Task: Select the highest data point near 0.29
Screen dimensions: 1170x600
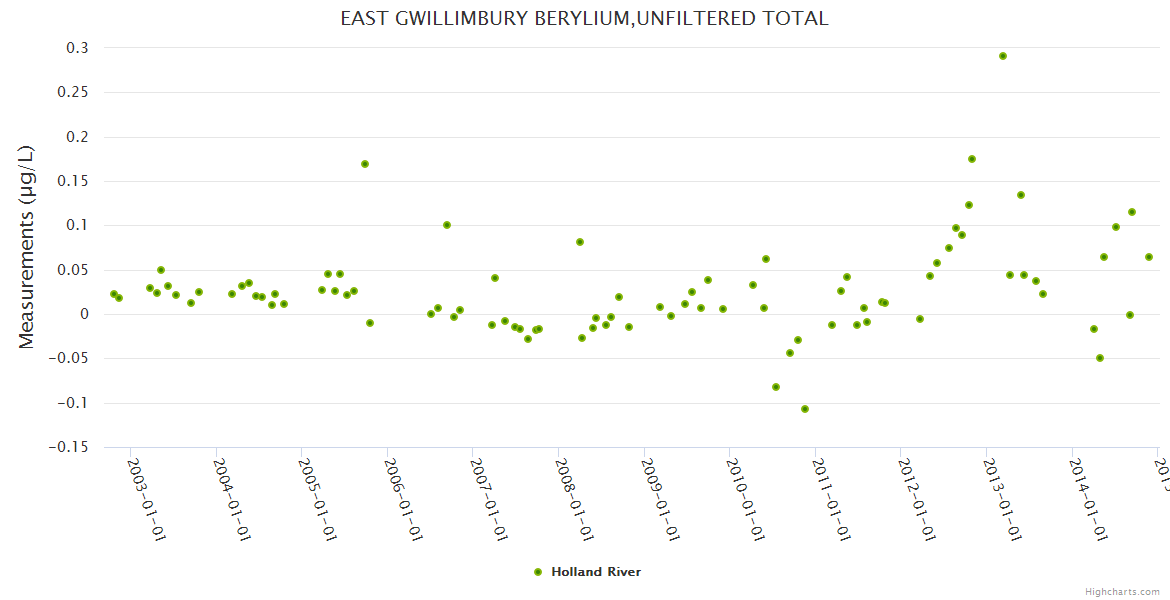Action: click(x=1003, y=56)
